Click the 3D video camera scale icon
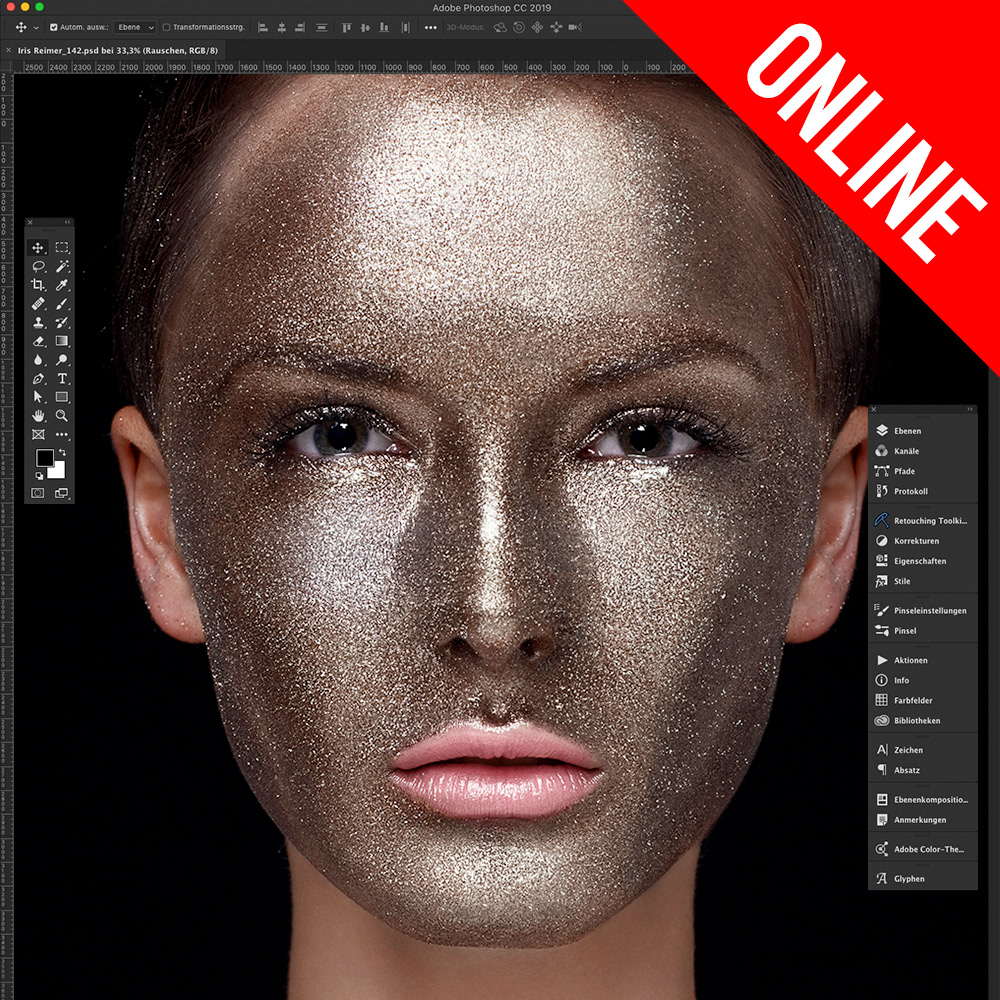1000x1000 pixels. (x=575, y=27)
